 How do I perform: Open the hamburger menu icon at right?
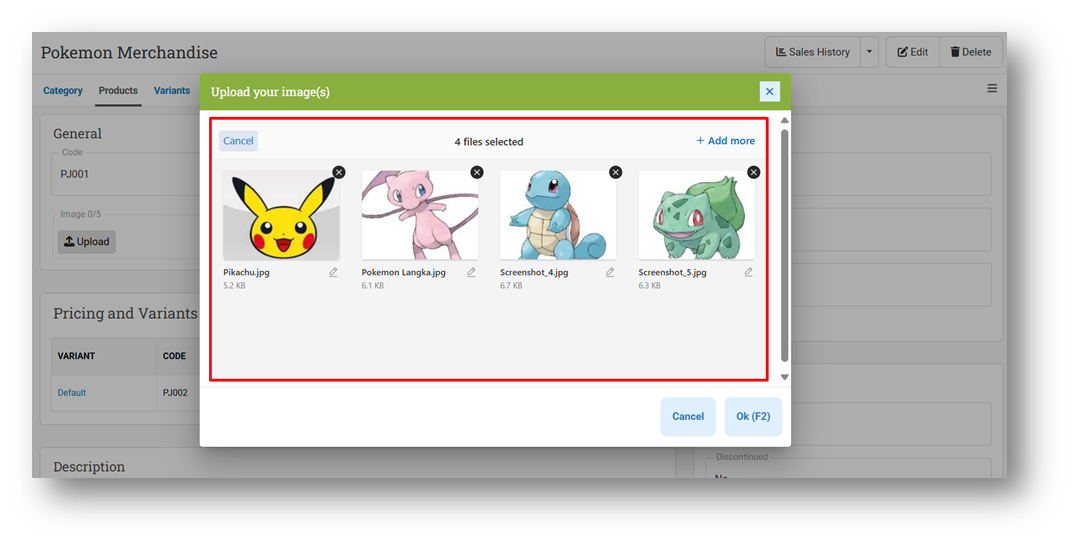pos(992,88)
